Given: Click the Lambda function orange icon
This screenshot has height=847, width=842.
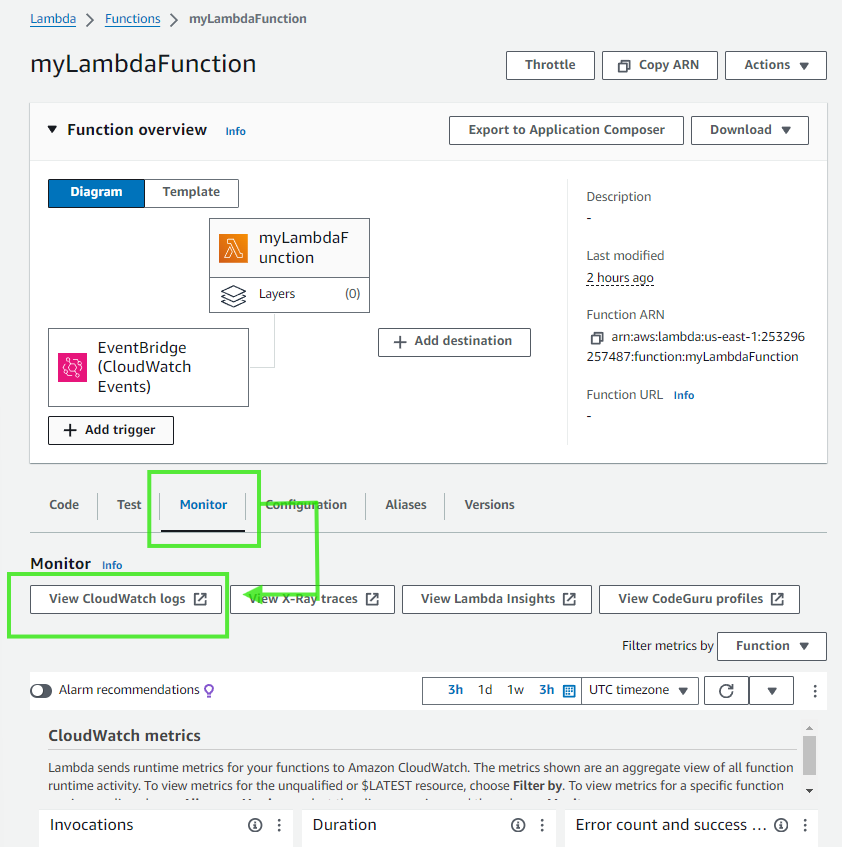Looking at the screenshot, I should coord(234,248).
